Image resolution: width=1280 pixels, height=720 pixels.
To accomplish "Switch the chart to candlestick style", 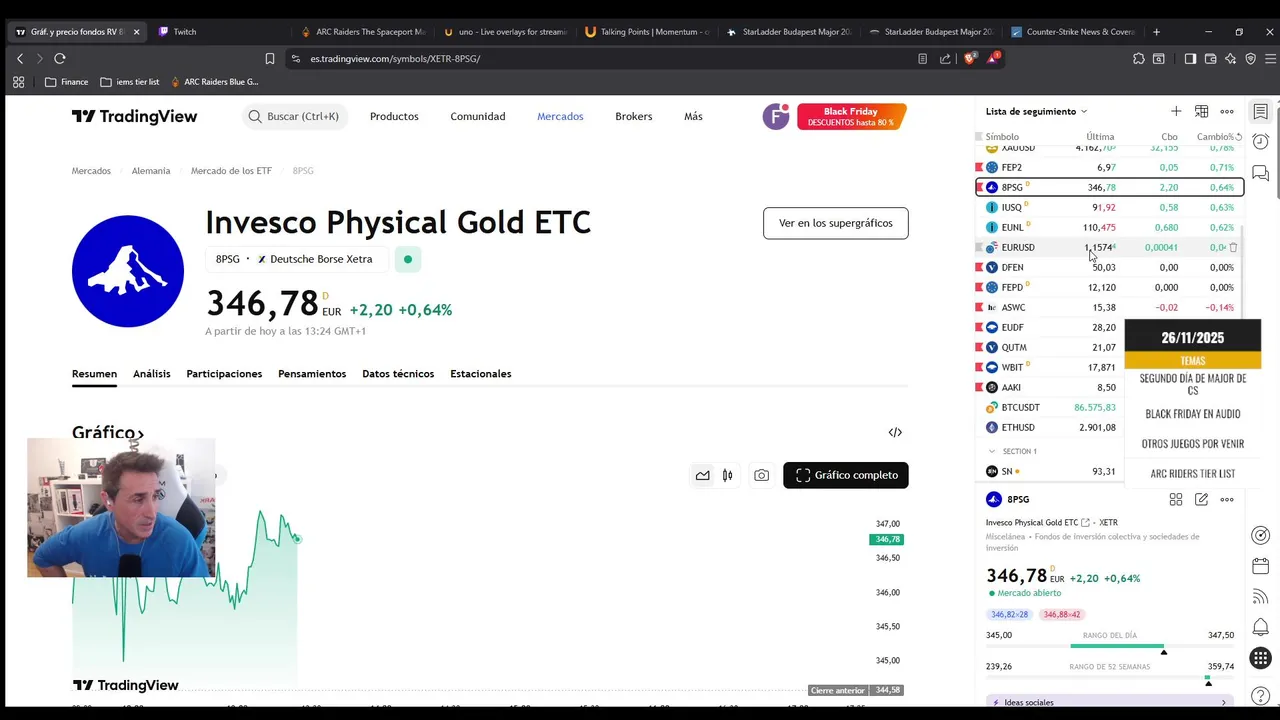I will tap(728, 475).
